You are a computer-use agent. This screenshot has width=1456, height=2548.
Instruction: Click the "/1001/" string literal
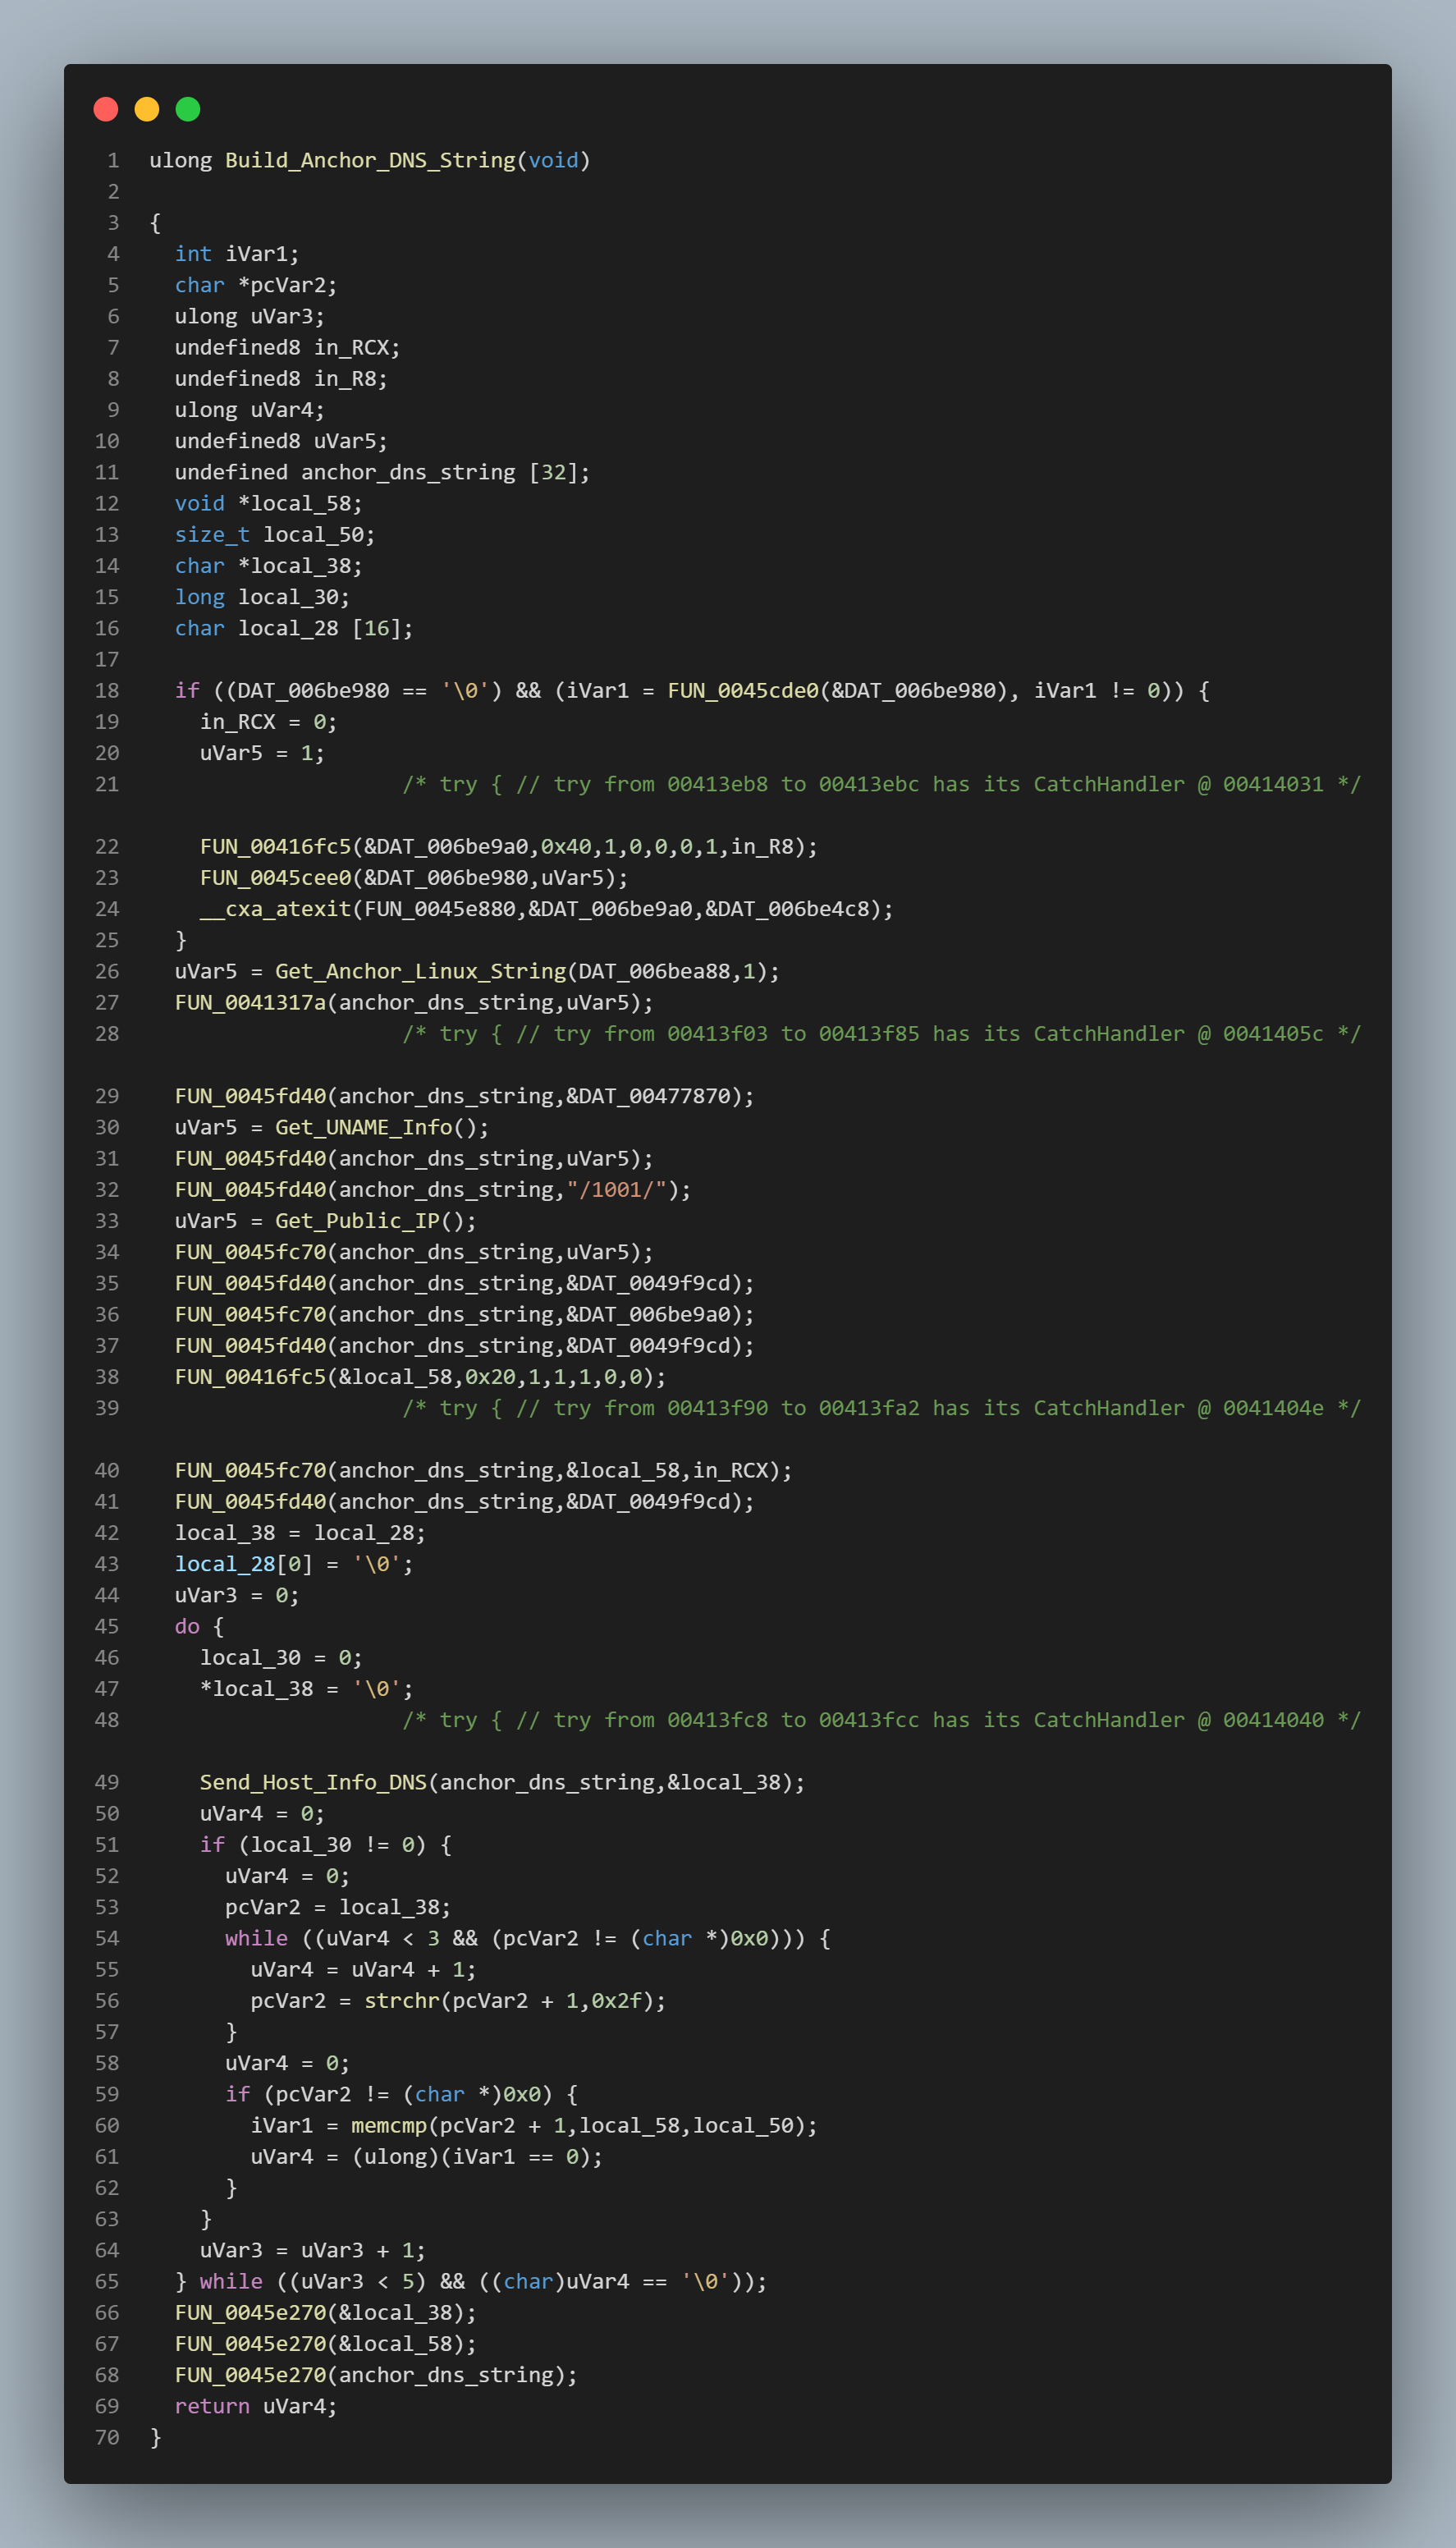pyautogui.click(x=617, y=1190)
